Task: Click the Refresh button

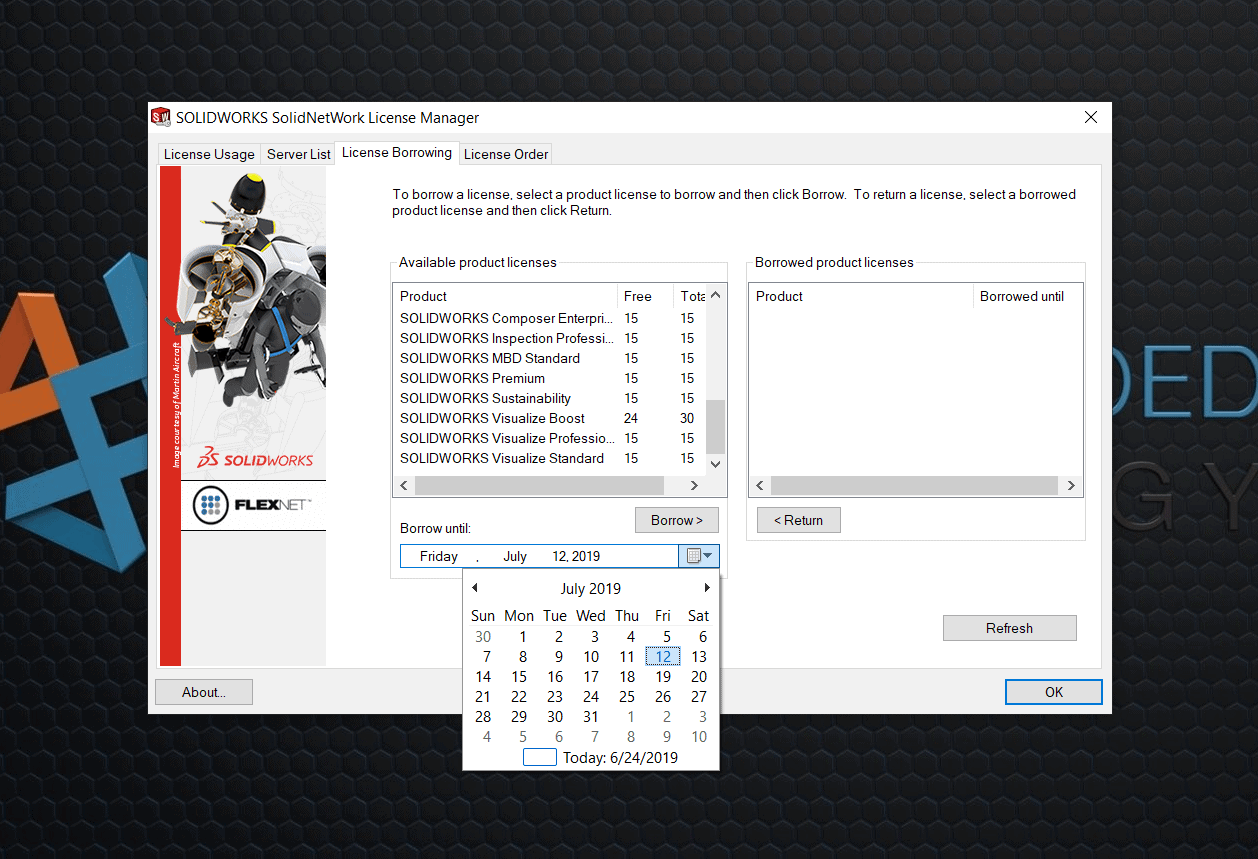Action: 1009,628
